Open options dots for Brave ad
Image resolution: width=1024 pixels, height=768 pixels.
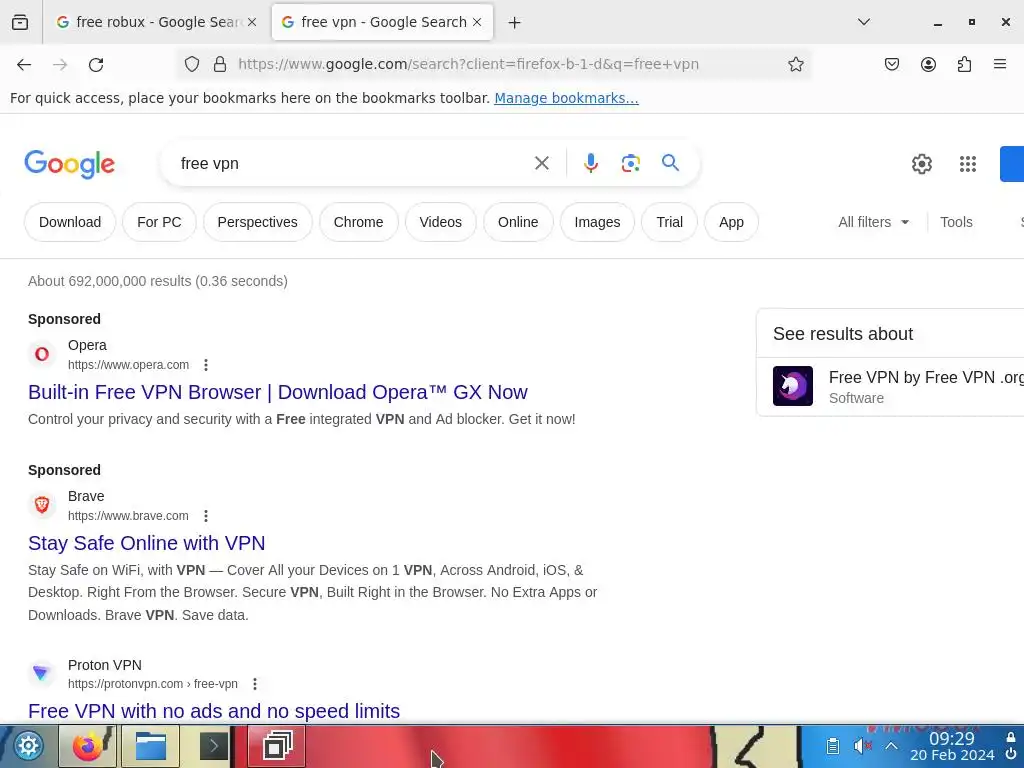click(206, 516)
